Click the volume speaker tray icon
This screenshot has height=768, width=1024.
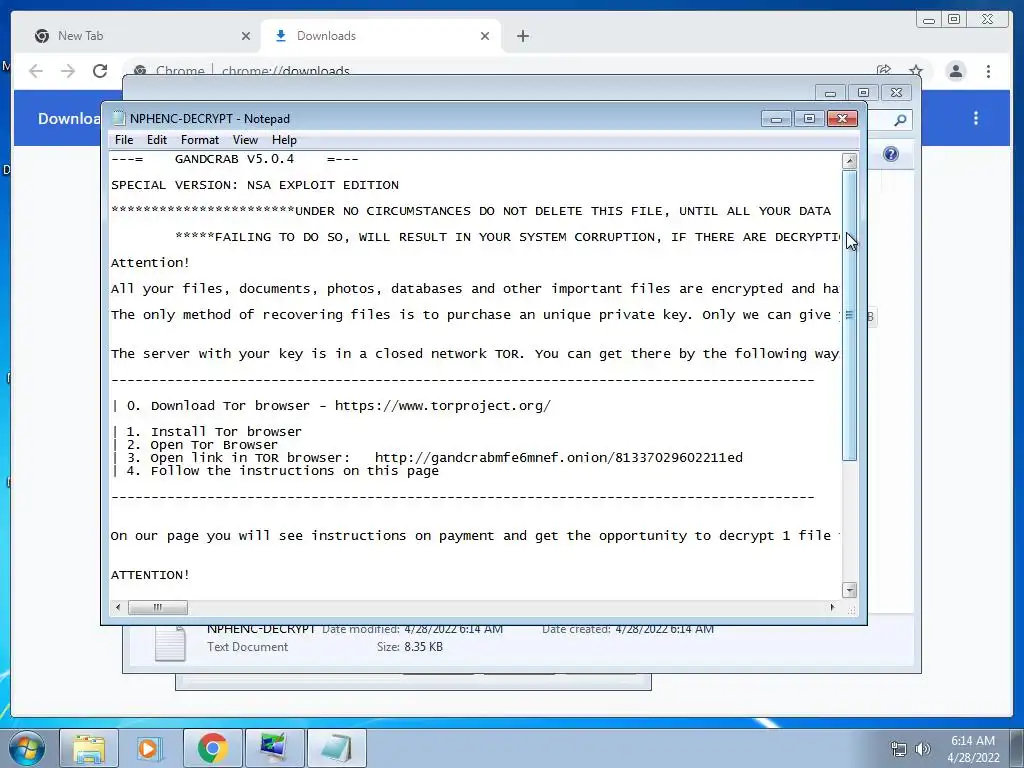click(x=922, y=749)
